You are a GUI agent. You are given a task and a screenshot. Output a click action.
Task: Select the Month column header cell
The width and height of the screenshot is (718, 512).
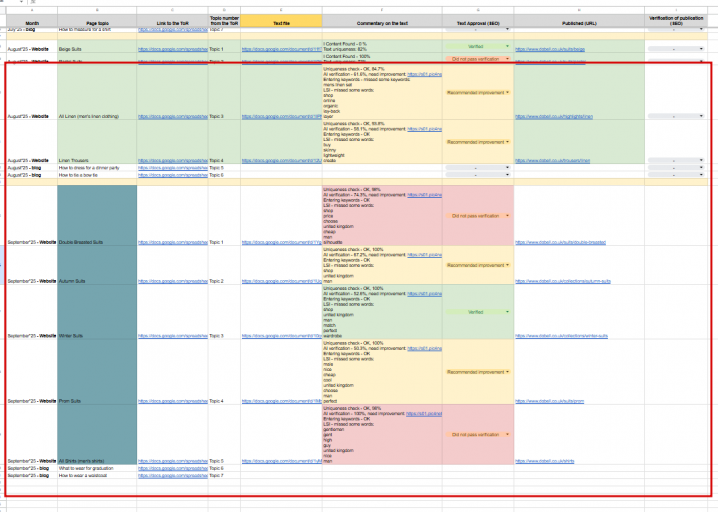pyautogui.click(x=32, y=21)
